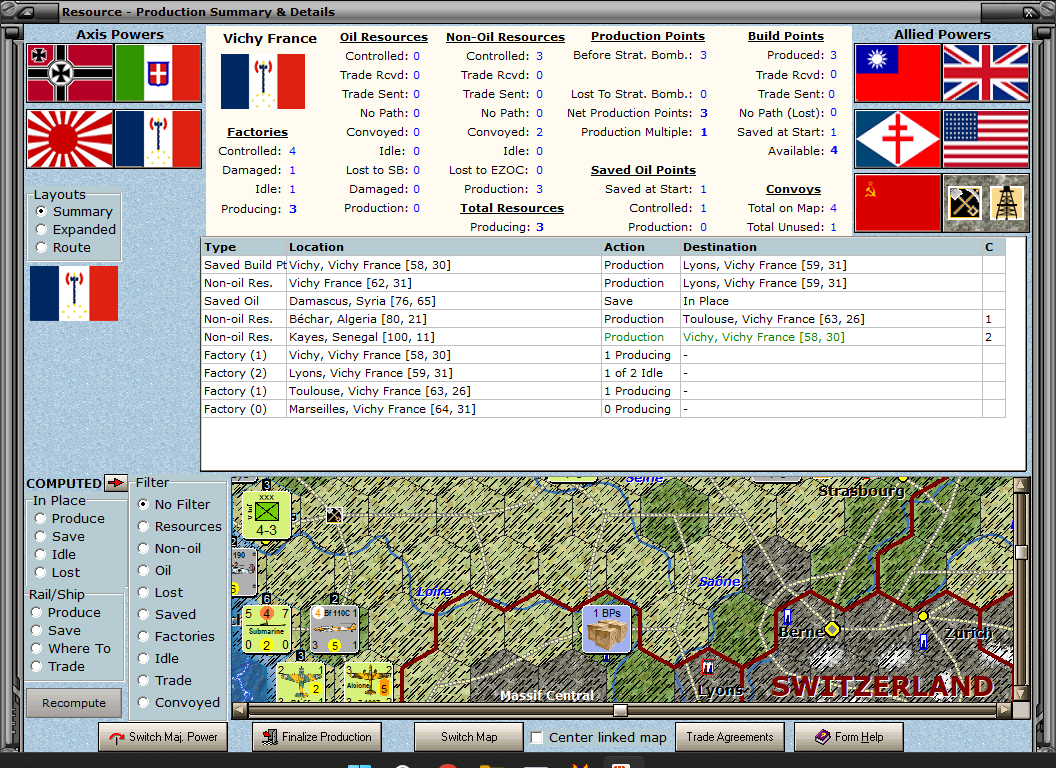1056x768 pixels.
Task: Click the 1 BPs crate marker on map
Action: pyautogui.click(x=607, y=629)
